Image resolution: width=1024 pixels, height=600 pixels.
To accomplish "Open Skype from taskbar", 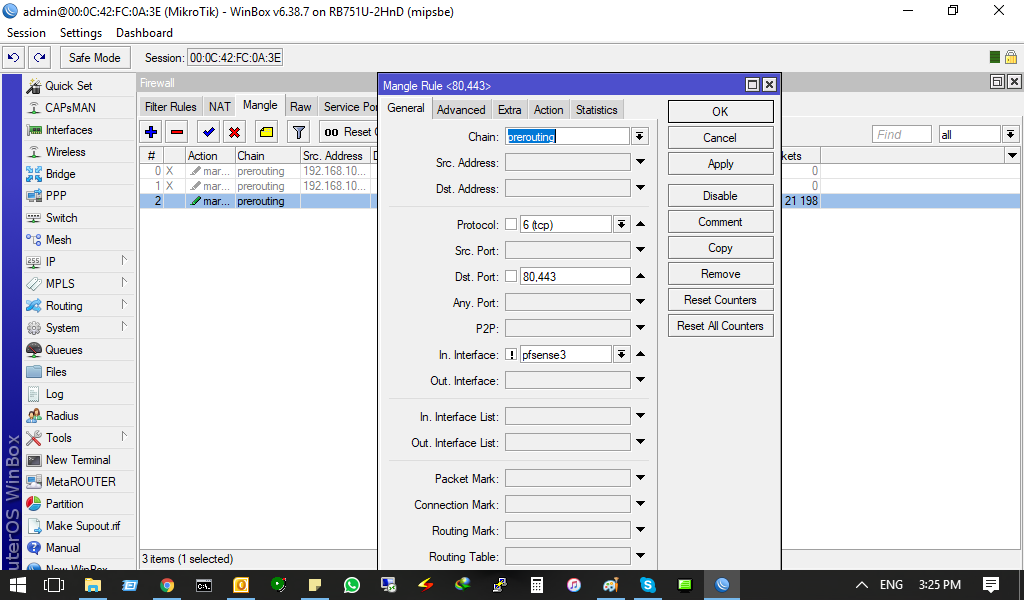I will tap(648, 585).
